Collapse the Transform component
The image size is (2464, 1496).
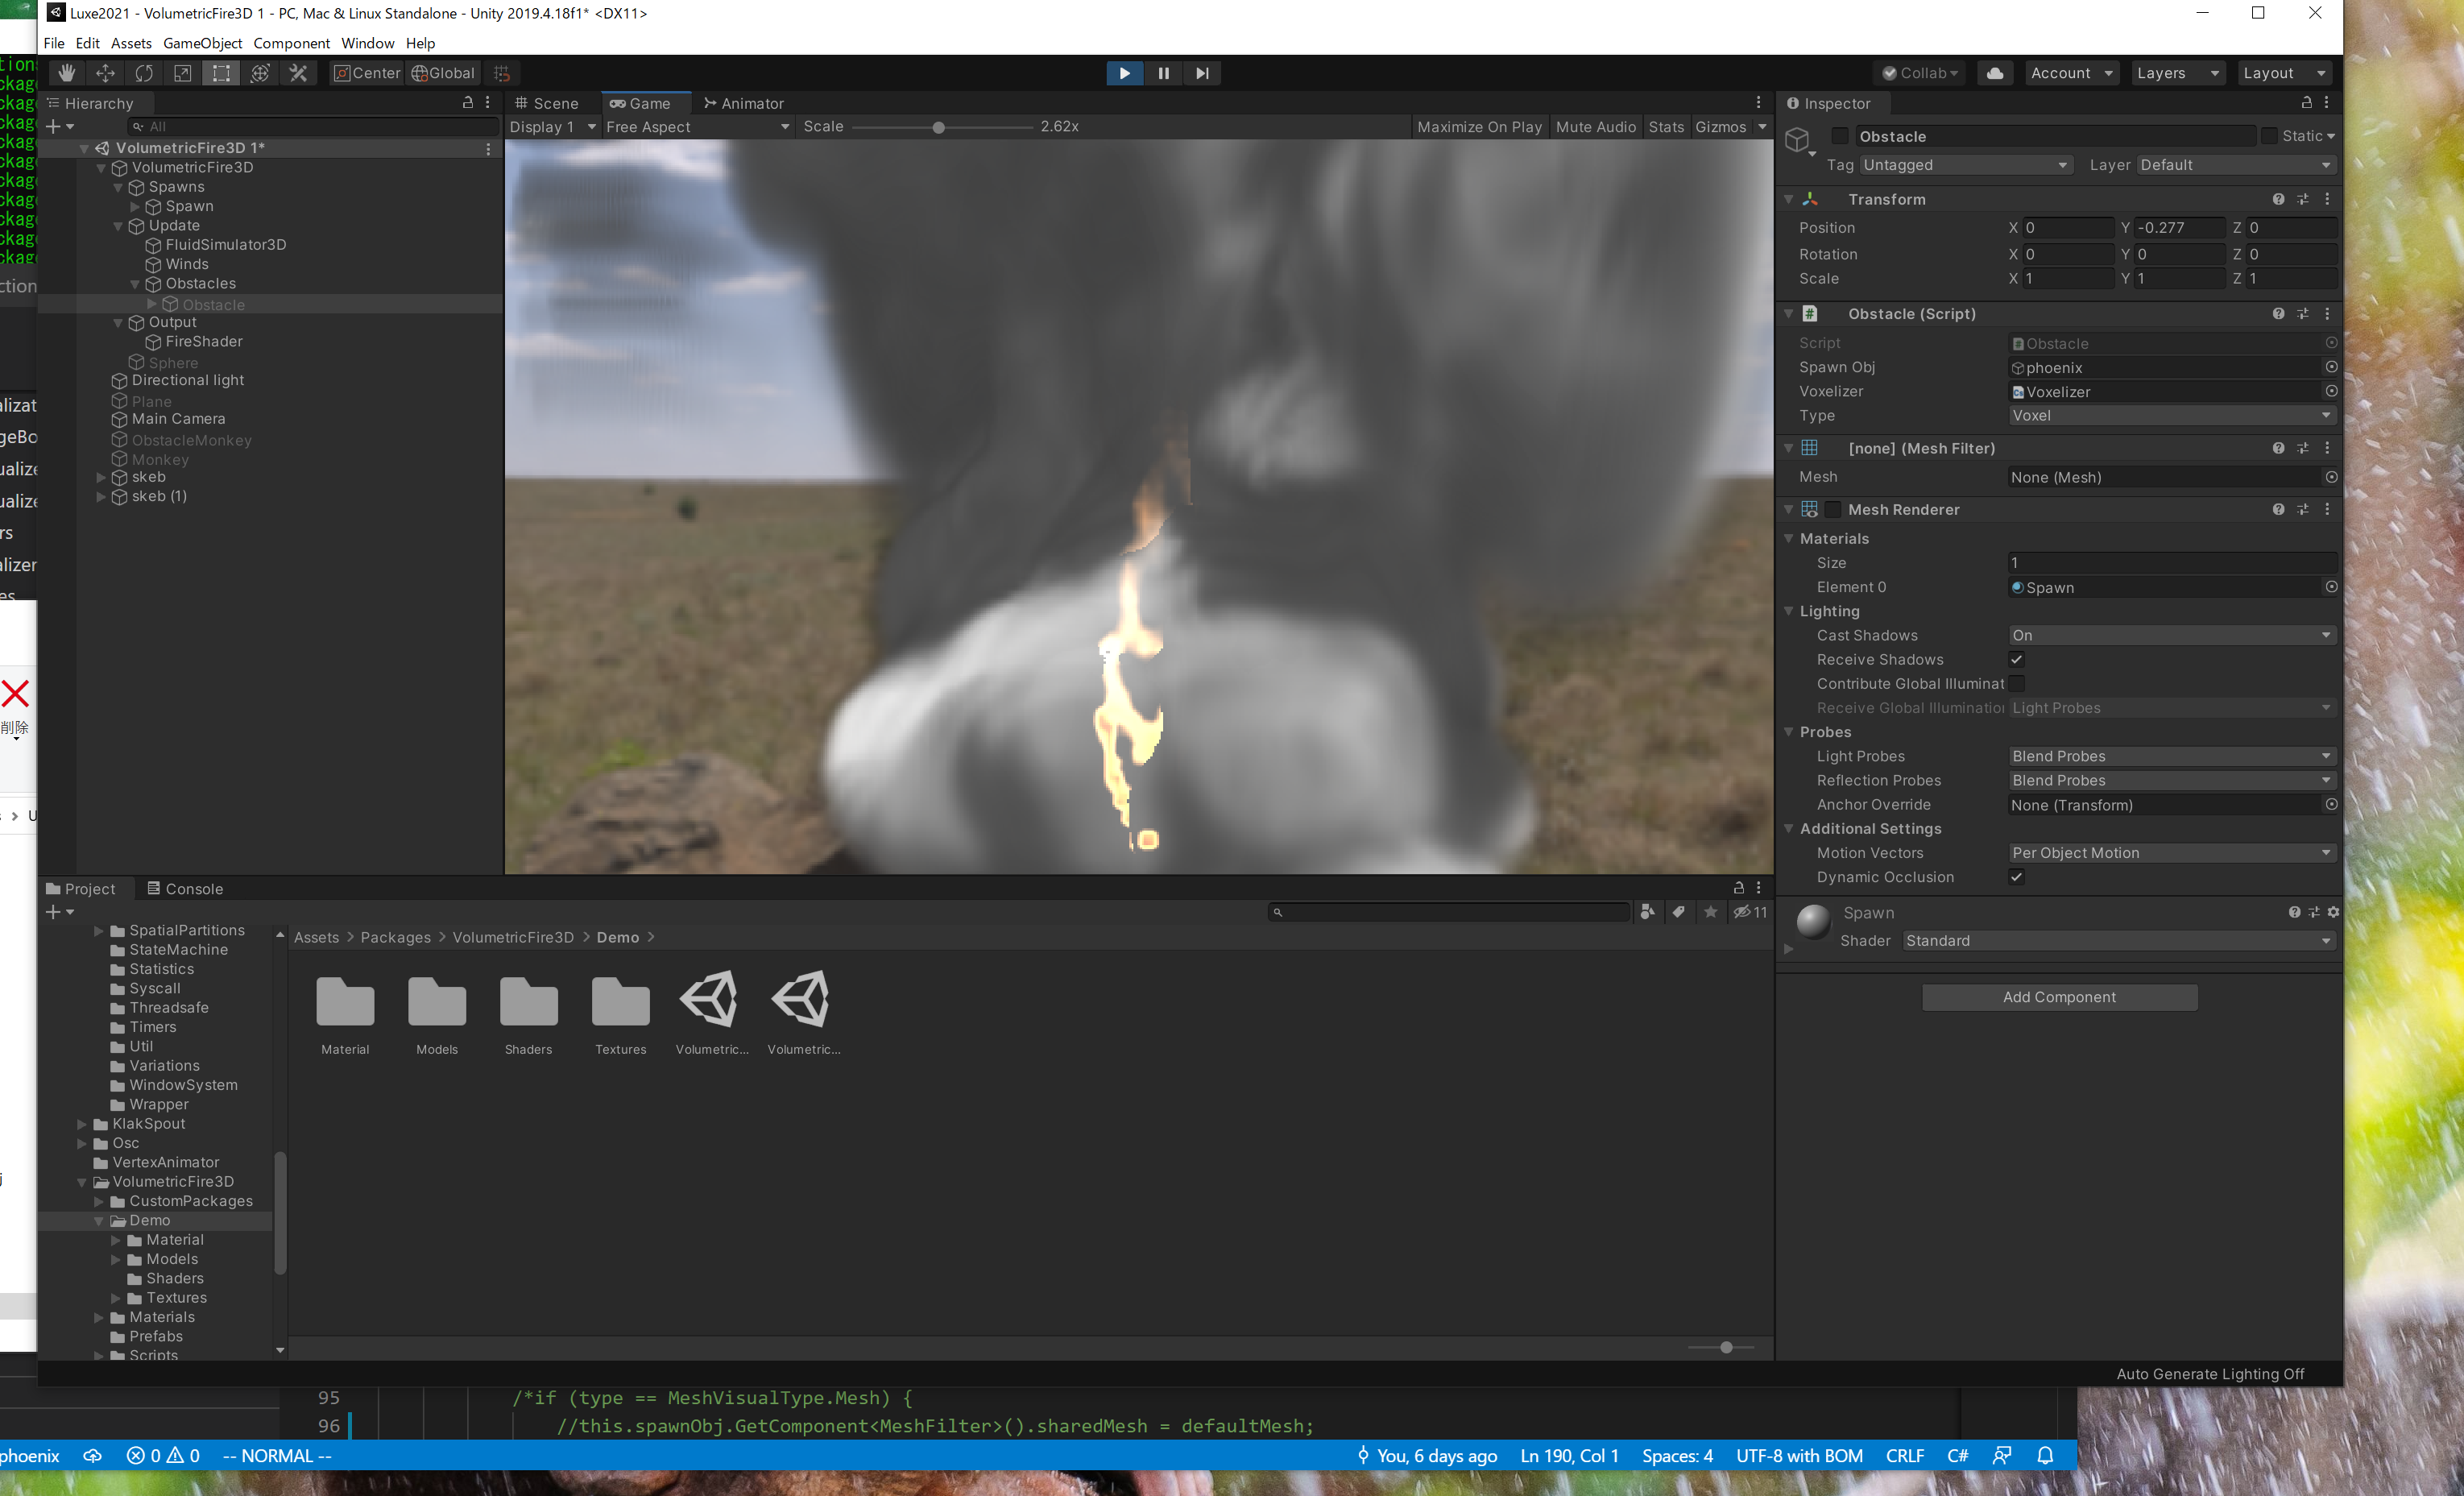(x=1789, y=199)
